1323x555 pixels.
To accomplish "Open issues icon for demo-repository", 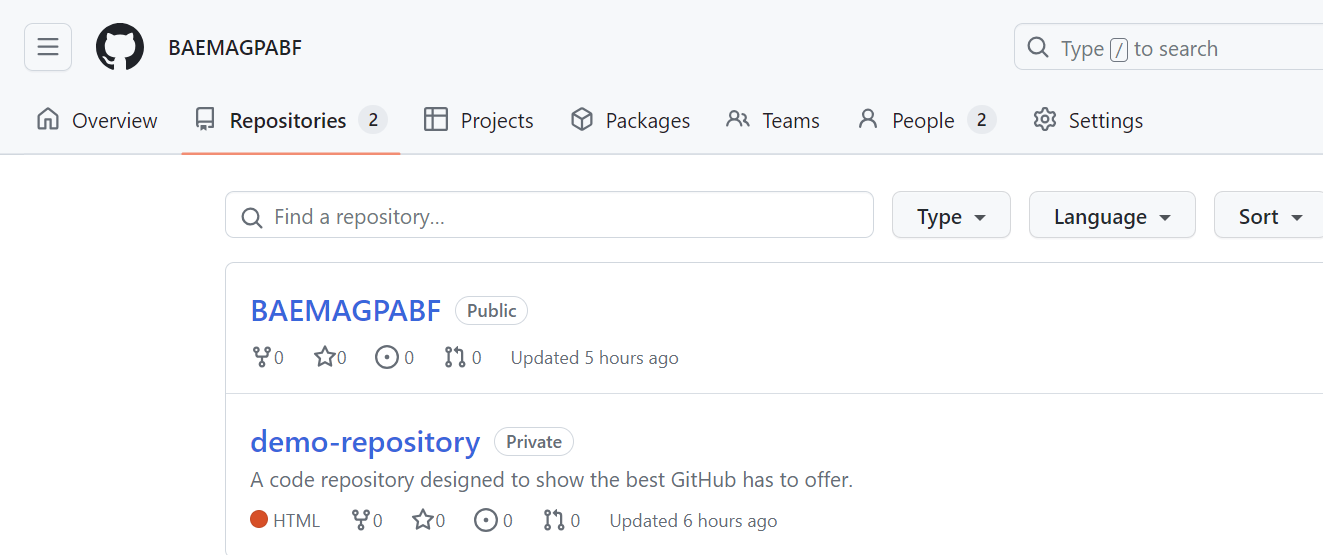I will 486,520.
